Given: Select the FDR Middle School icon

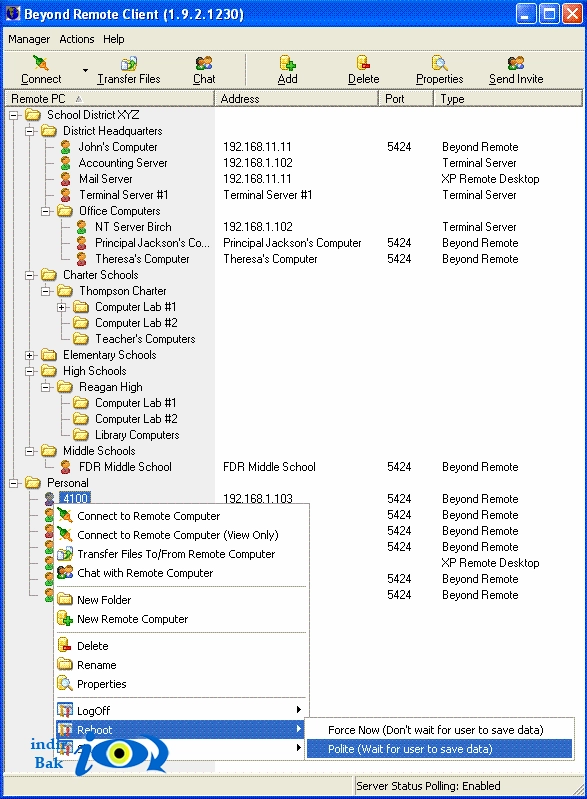Looking at the screenshot, I should (65, 467).
